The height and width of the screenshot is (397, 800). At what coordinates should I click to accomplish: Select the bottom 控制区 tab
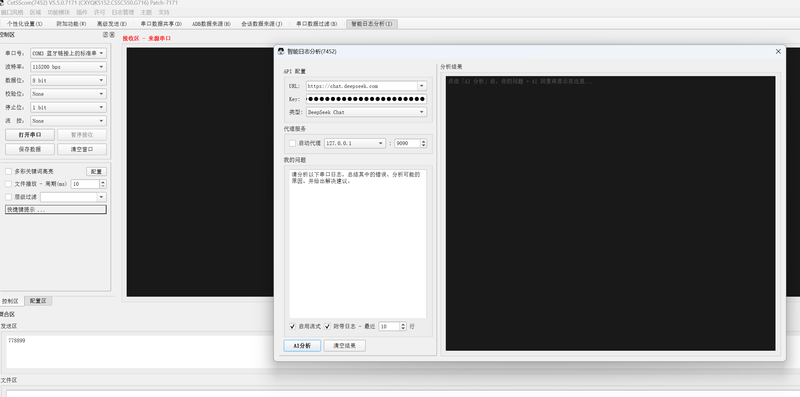coord(10,301)
